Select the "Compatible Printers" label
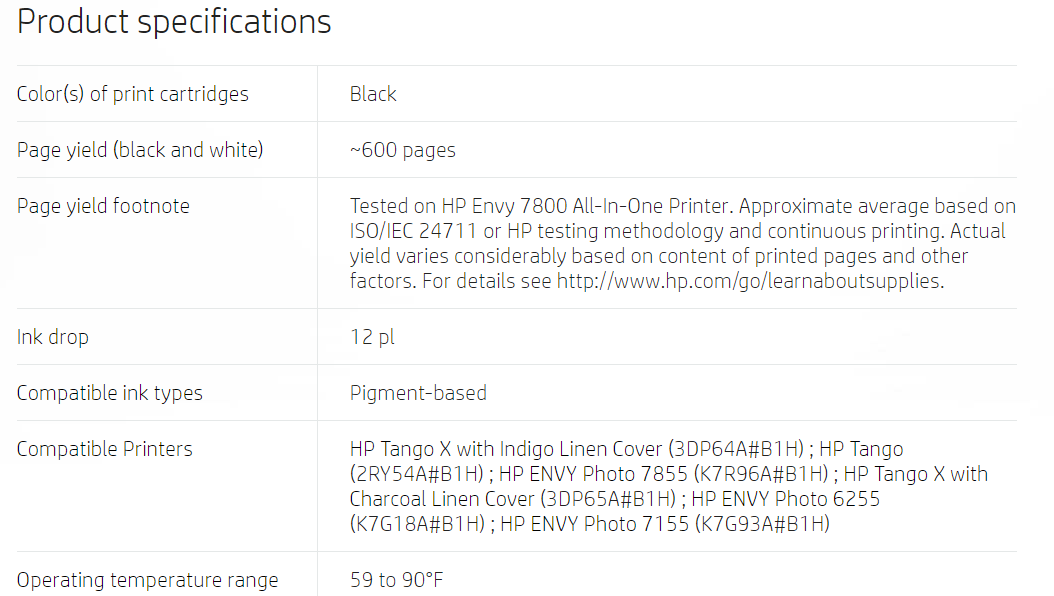Image resolution: width=1054 pixels, height=596 pixels. (x=105, y=449)
